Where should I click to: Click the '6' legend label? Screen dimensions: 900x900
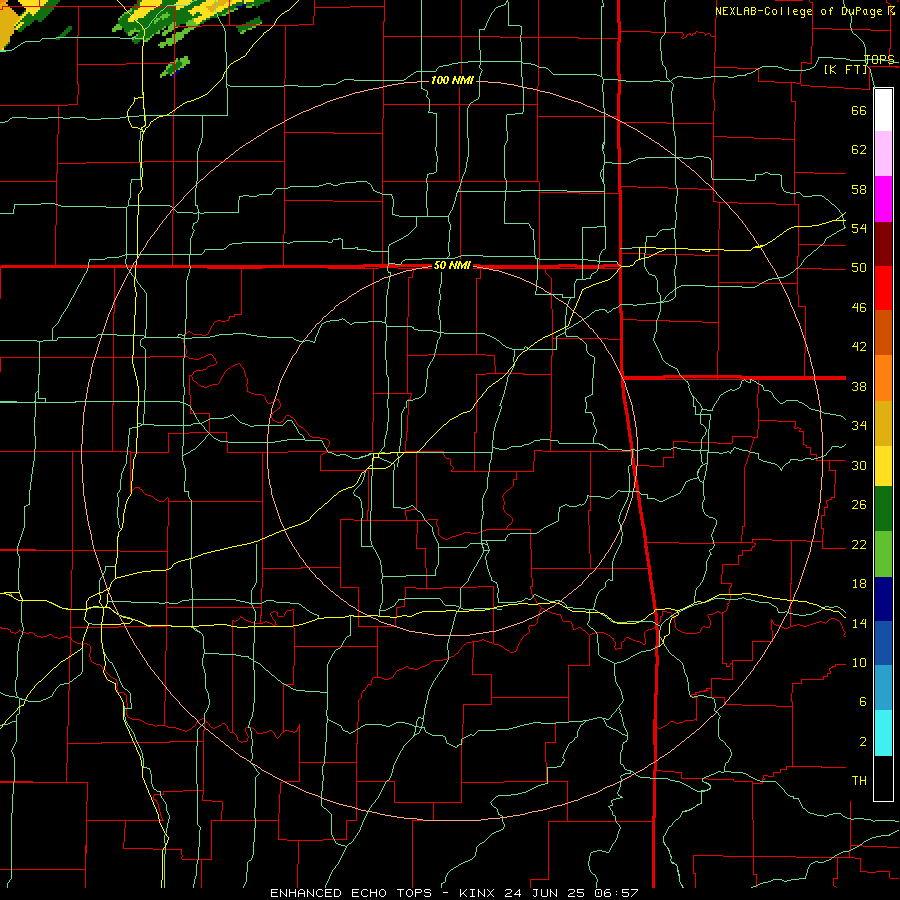[x=862, y=702]
